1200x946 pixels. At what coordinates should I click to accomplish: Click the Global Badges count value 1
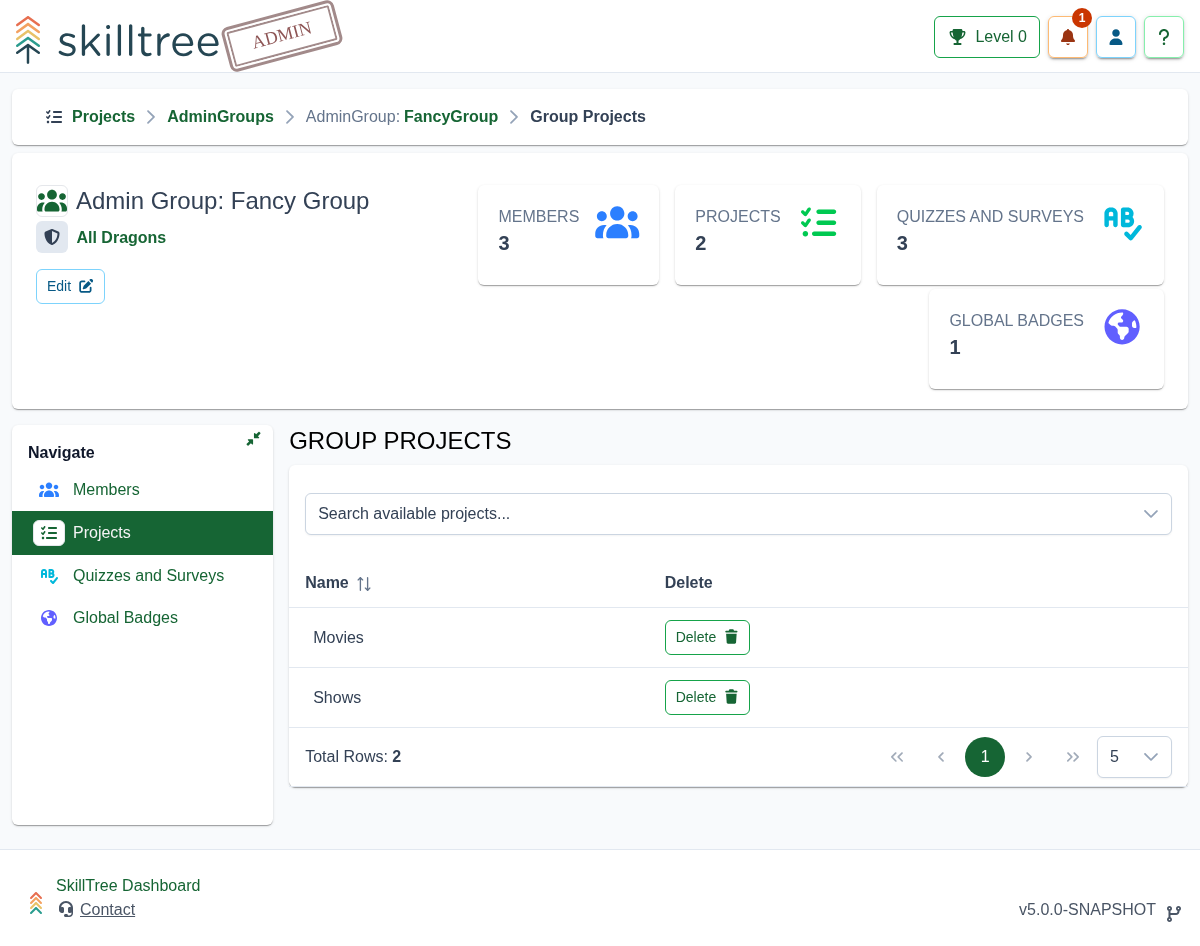coord(955,347)
